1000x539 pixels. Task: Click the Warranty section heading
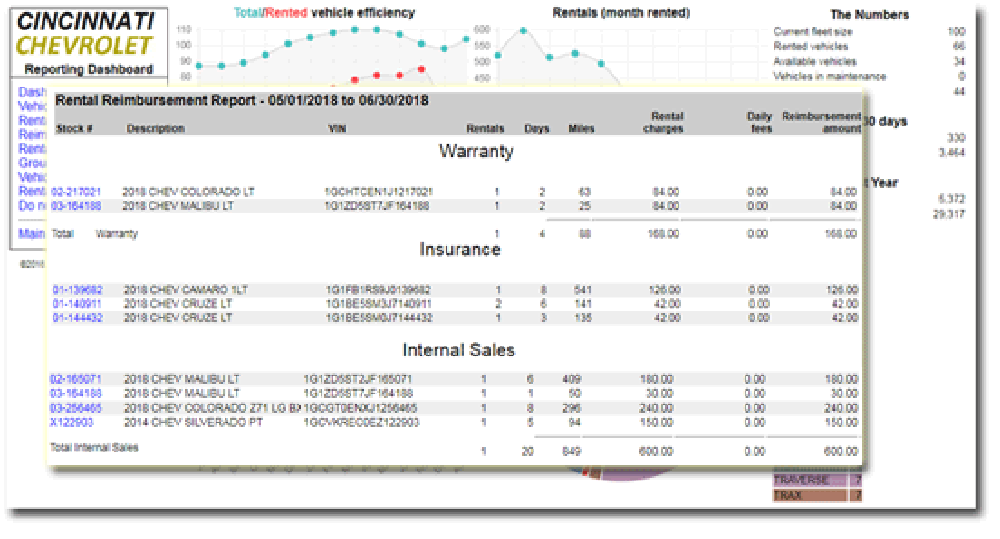476,152
